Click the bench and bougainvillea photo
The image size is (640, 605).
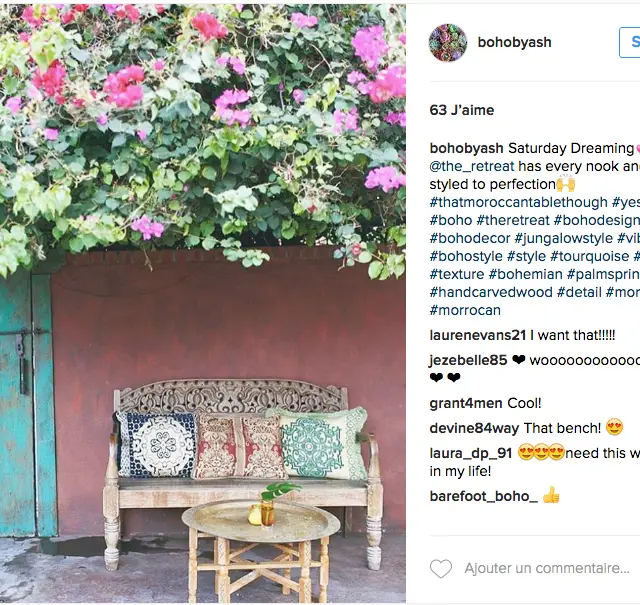(x=203, y=304)
